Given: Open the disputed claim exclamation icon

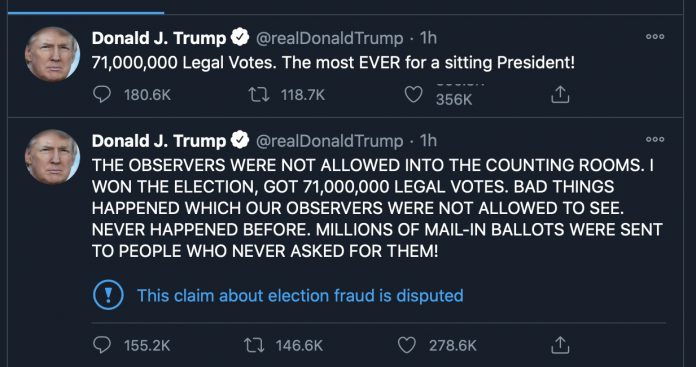Looking at the screenshot, I should point(108,295).
